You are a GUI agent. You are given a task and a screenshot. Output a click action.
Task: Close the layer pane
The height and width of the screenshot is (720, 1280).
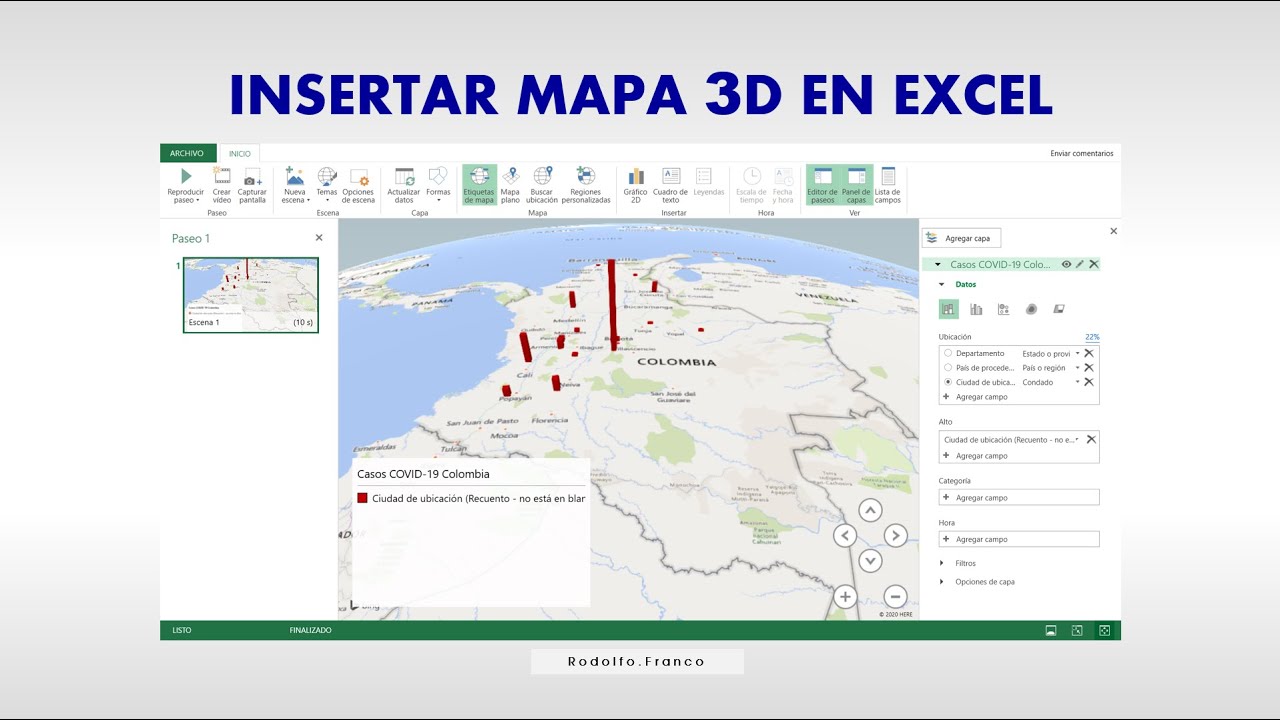[x=1114, y=231]
